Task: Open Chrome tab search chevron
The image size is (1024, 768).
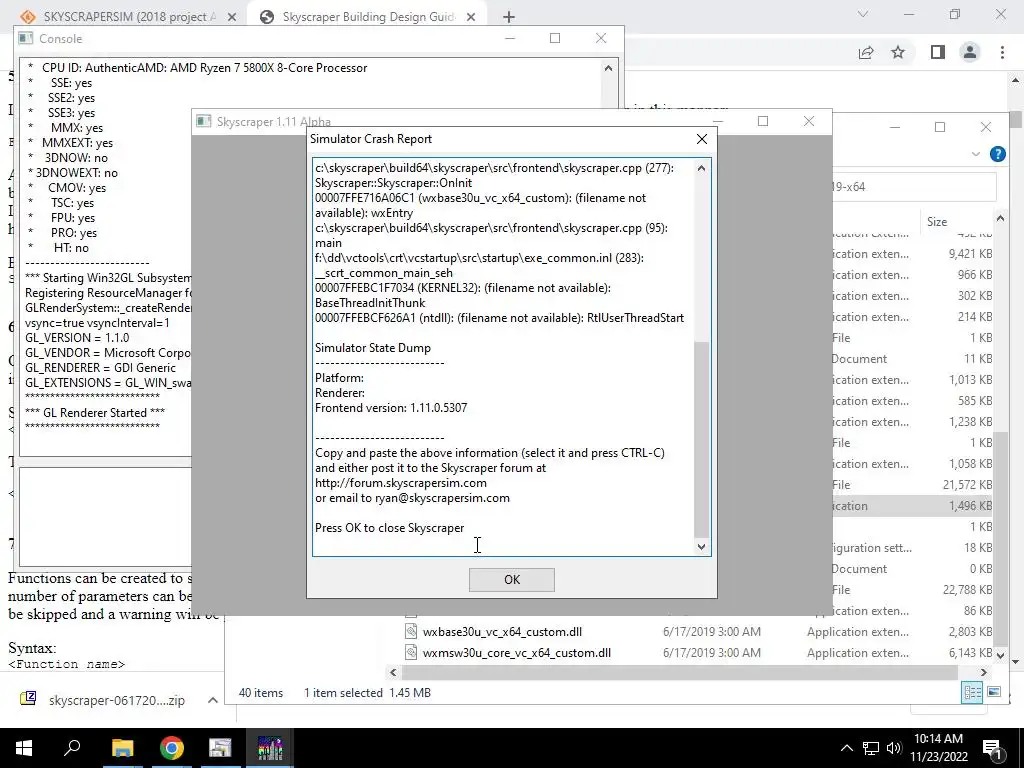Action: (x=863, y=14)
